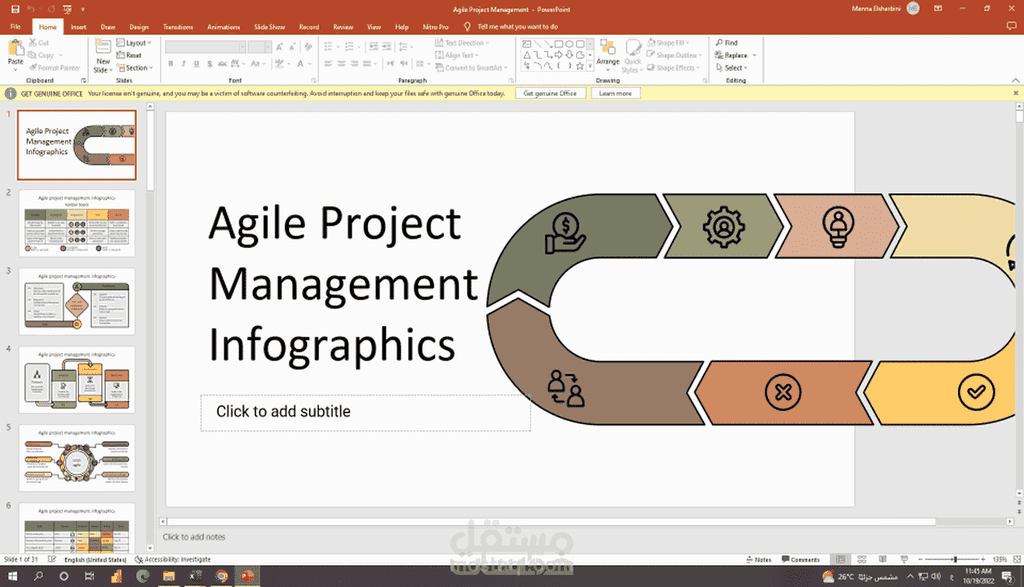The image size is (1024, 587).
Task: Click the subtitle placeholder text box
Action: coord(366,412)
